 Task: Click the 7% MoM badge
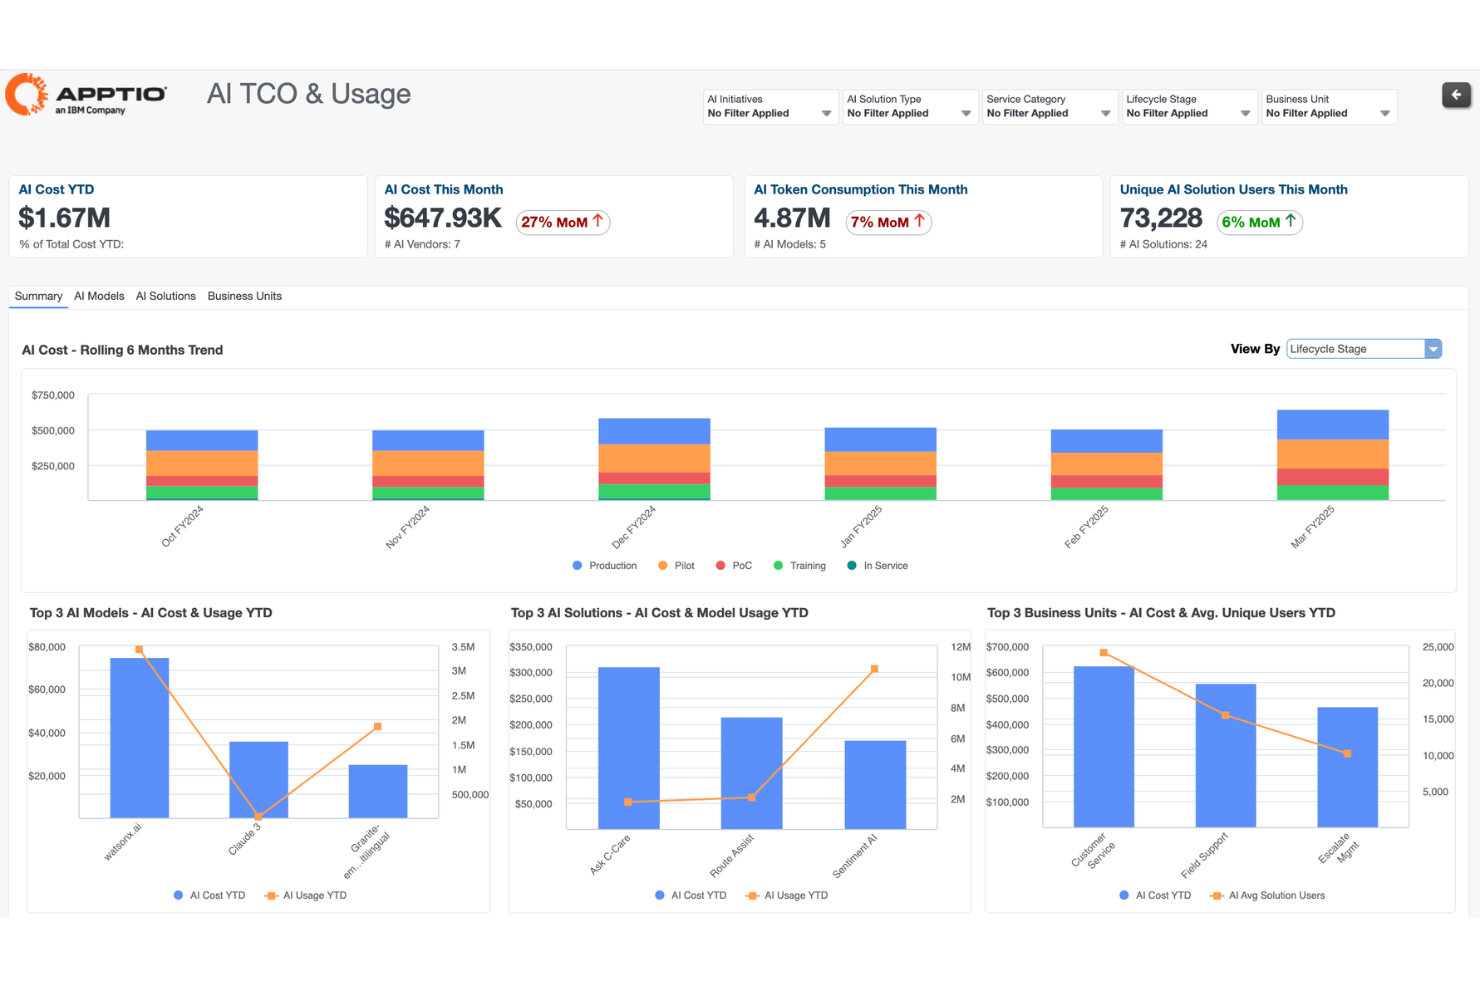pos(889,222)
